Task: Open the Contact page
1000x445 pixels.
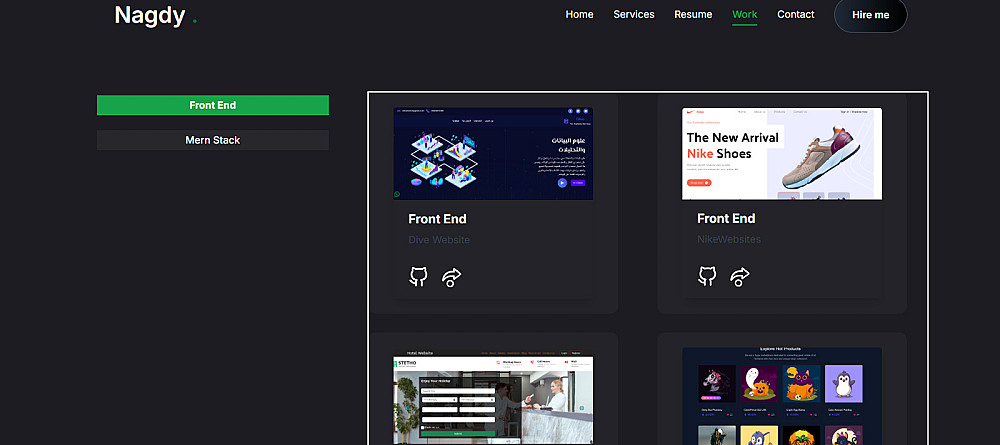Action: (795, 14)
